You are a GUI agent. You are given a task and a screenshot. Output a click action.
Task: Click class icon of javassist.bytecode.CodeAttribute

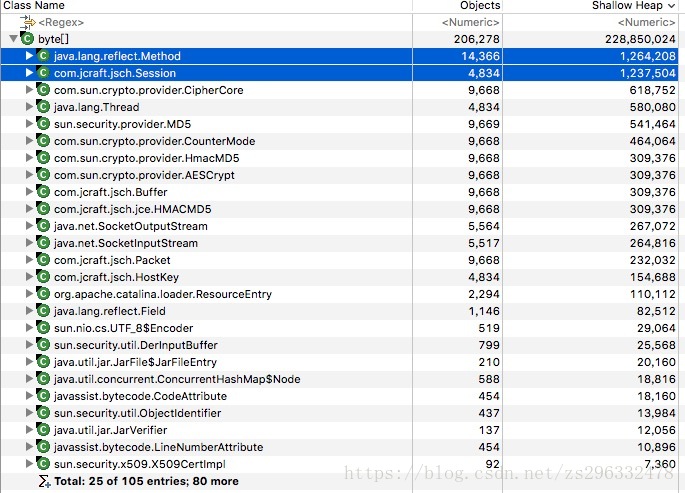(x=43, y=396)
